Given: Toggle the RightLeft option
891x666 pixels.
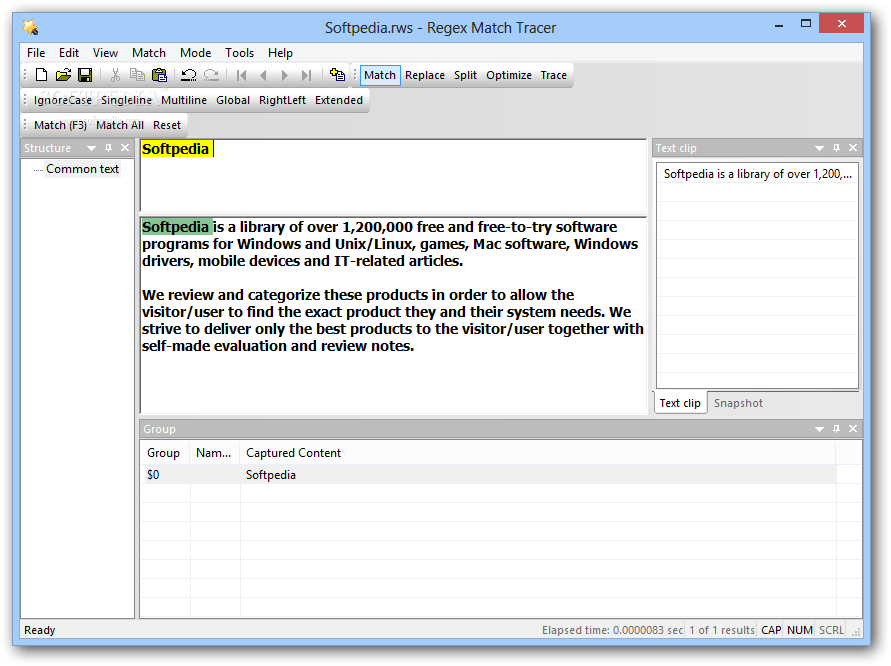Looking at the screenshot, I should (x=282, y=100).
